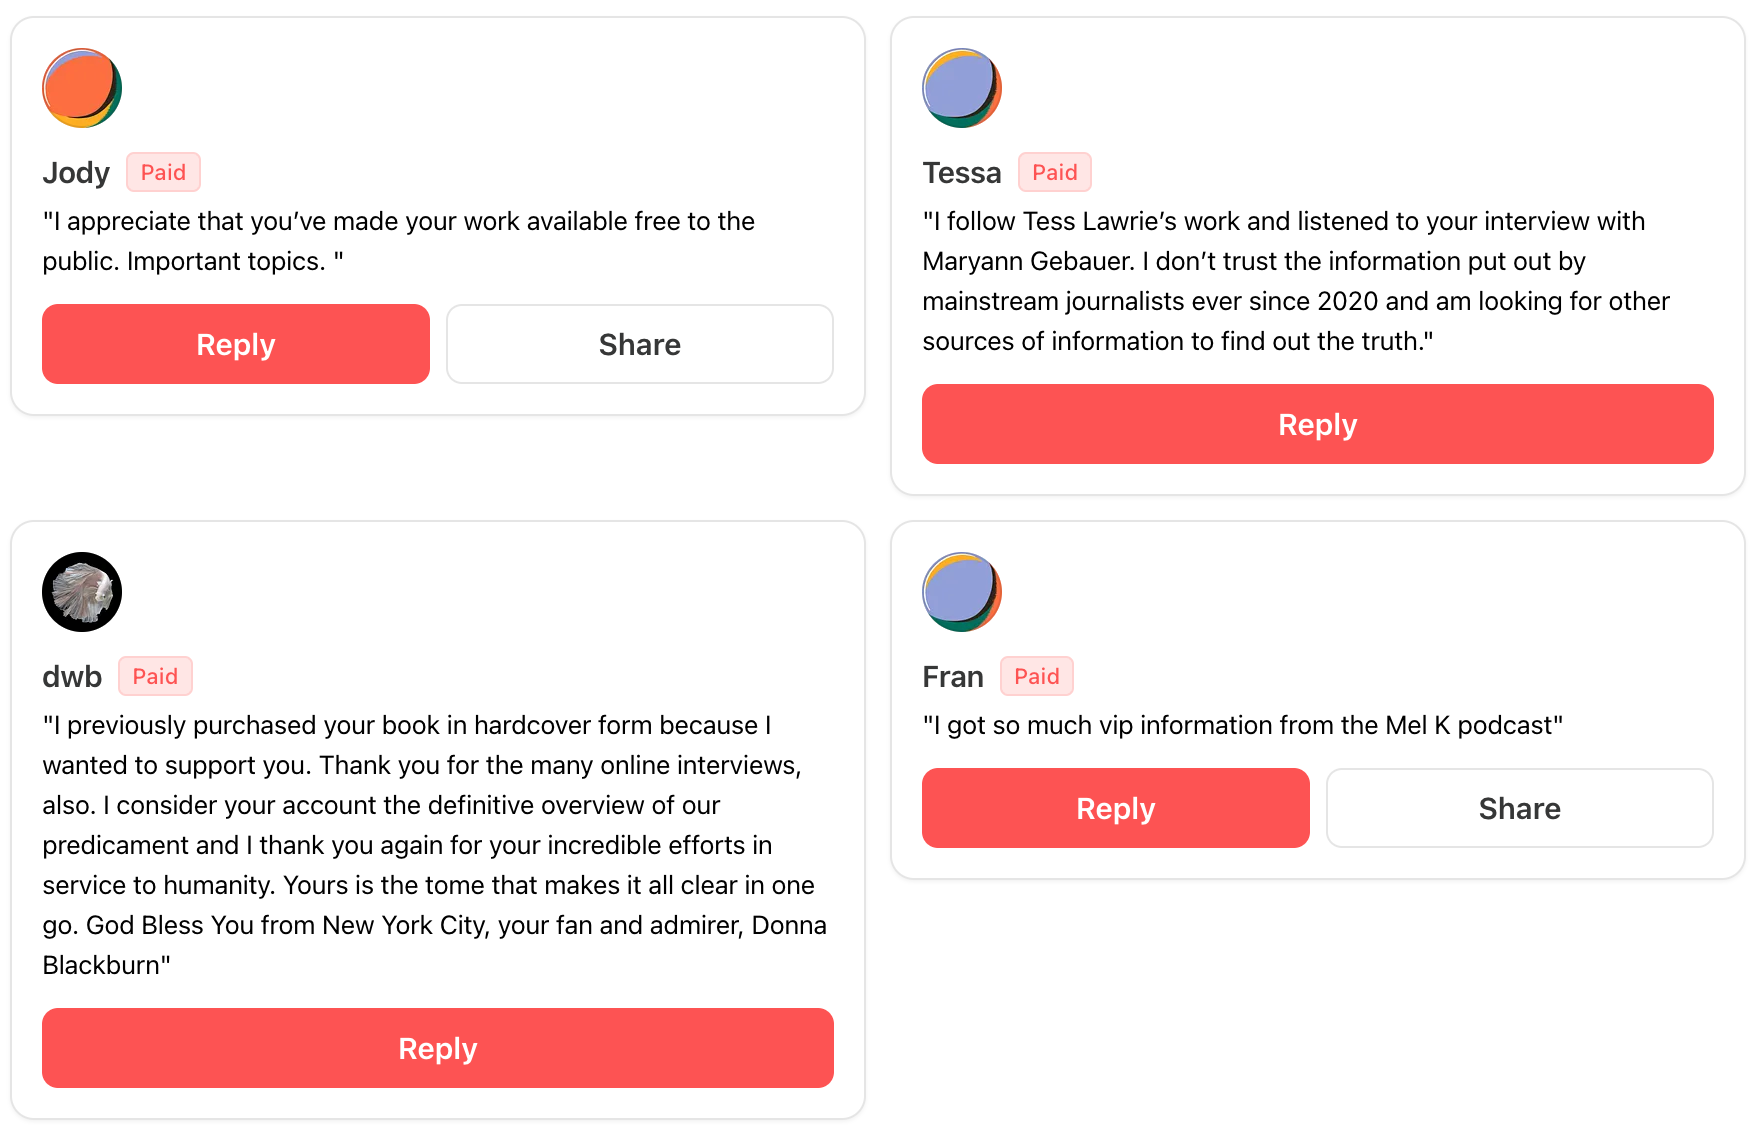
Task: Open Tessa's profile name
Action: click(962, 173)
